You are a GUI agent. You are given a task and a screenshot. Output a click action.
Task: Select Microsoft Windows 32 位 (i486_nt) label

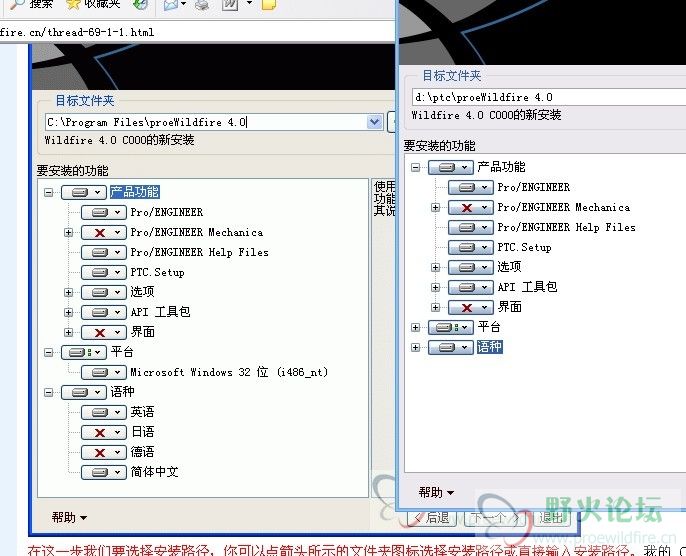pos(229,372)
